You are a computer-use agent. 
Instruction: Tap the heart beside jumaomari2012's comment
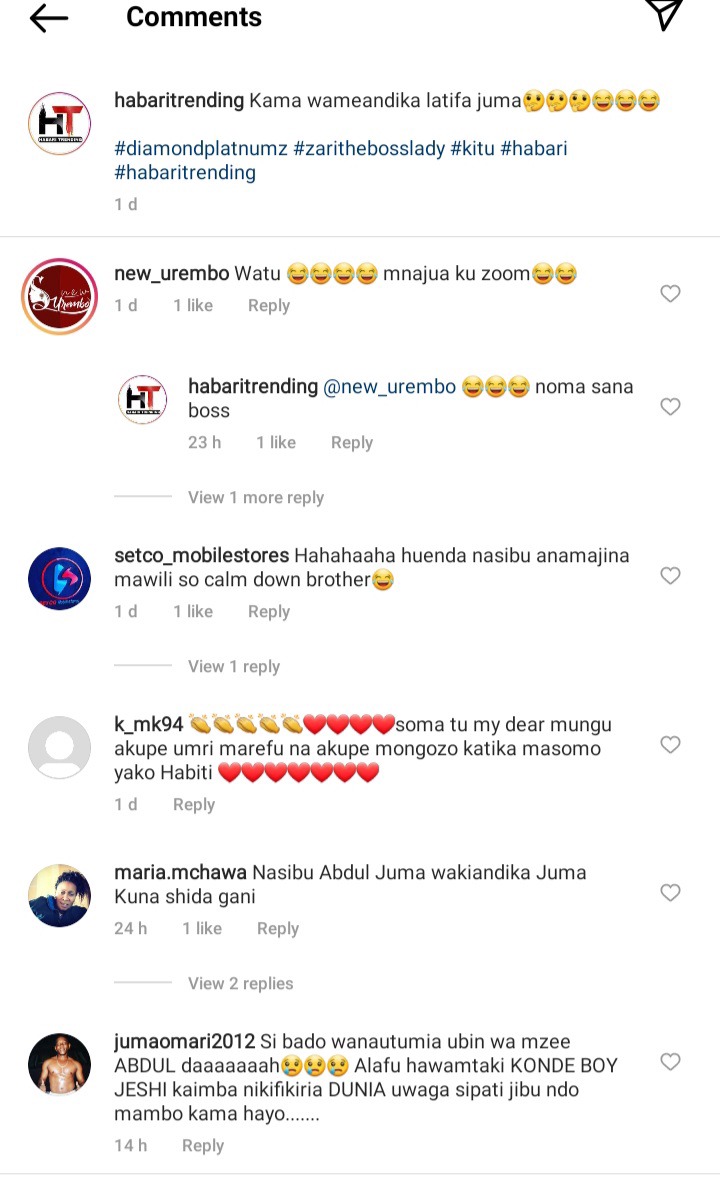(x=670, y=1062)
